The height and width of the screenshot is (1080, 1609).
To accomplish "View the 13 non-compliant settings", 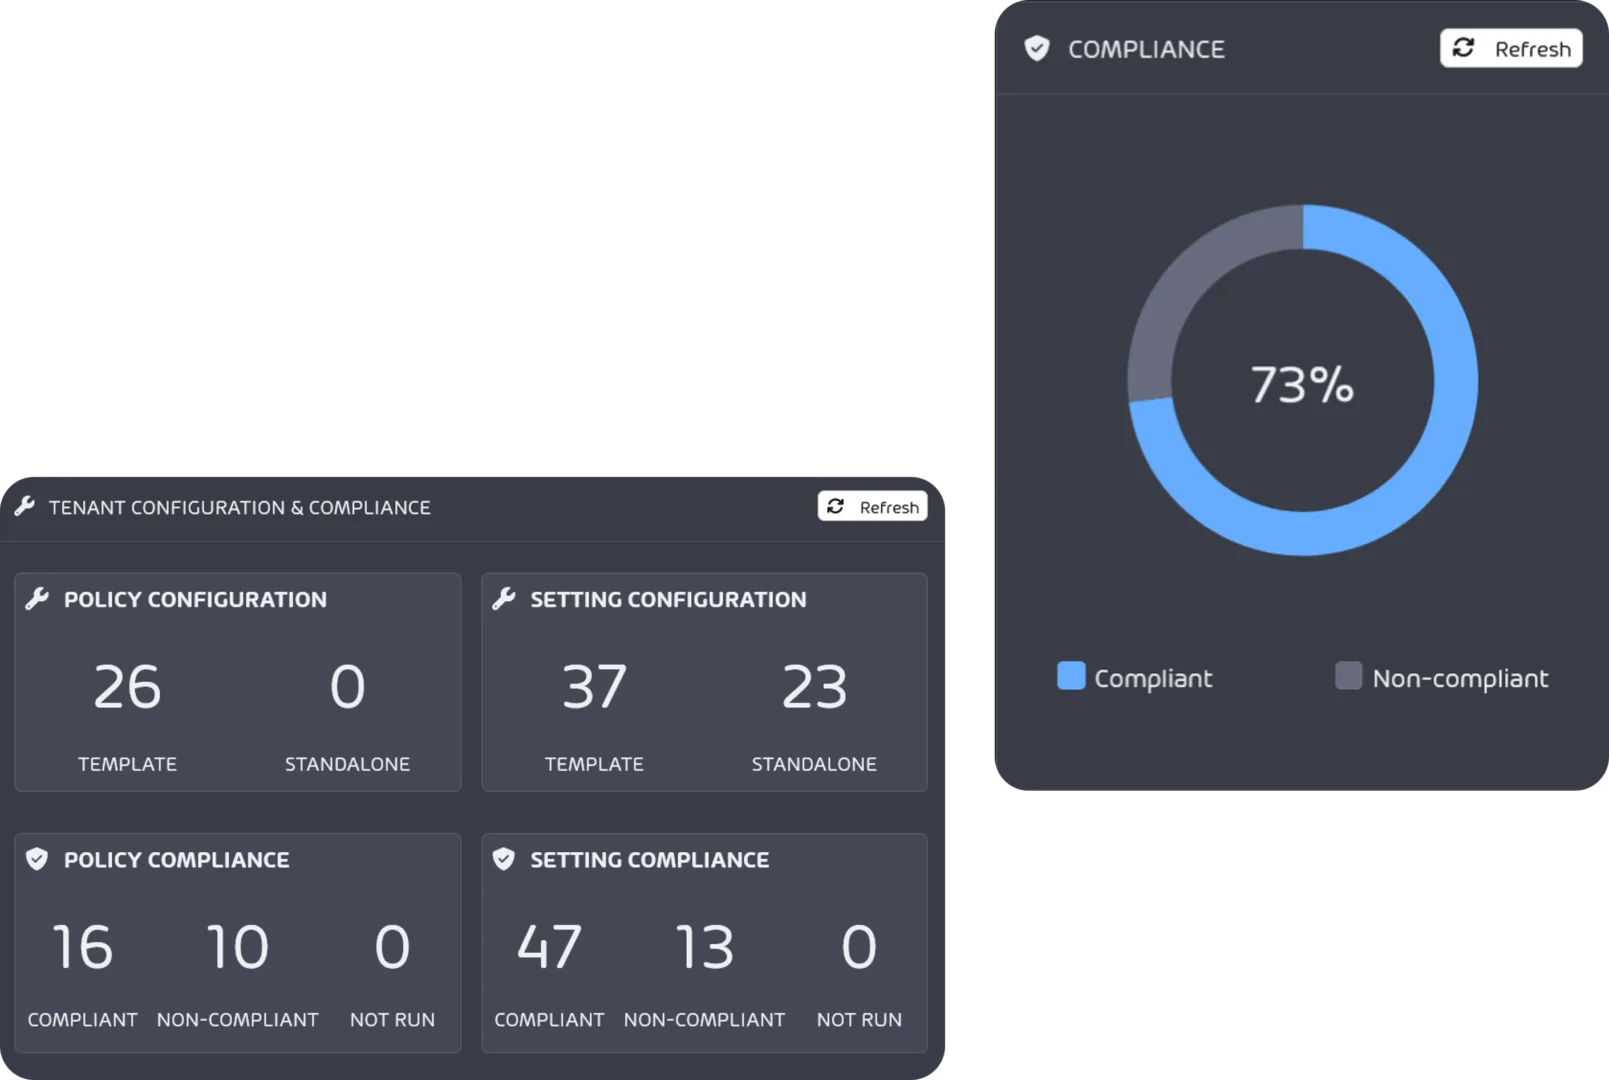I will pyautogui.click(x=704, y=947).
